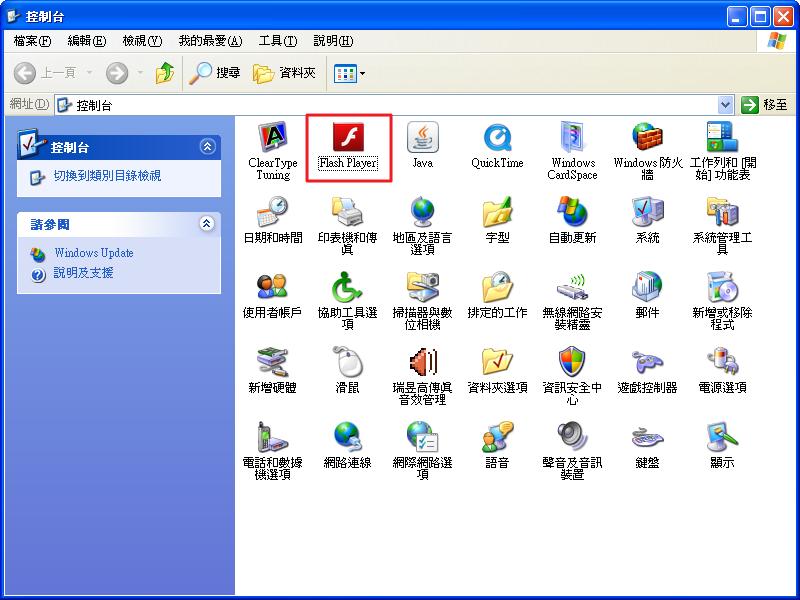Expand the address bar dropdown arrow

click(725, 105)
